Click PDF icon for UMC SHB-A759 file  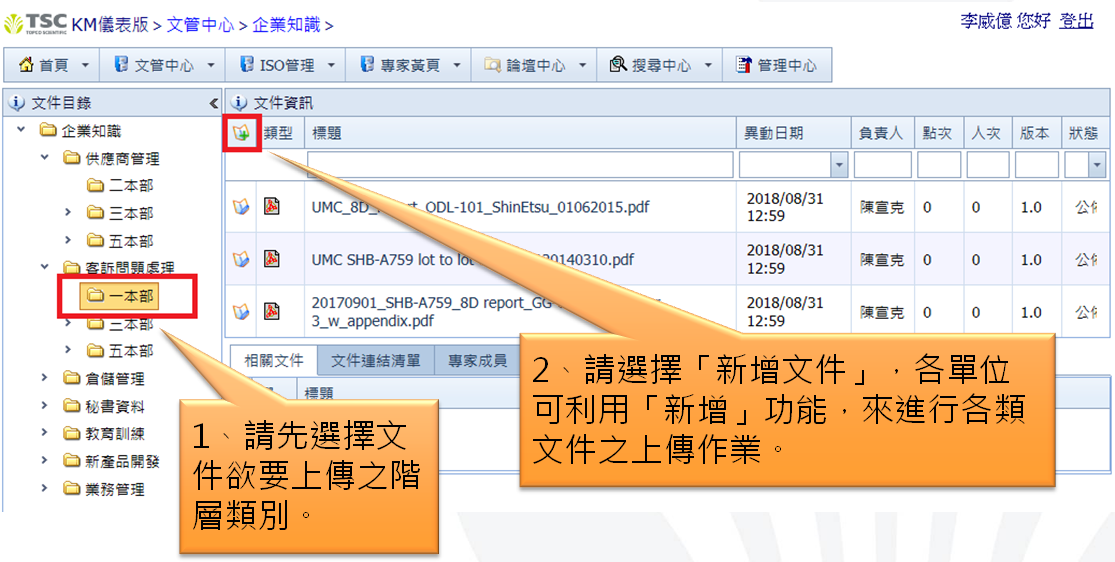(x=271, y=259)
